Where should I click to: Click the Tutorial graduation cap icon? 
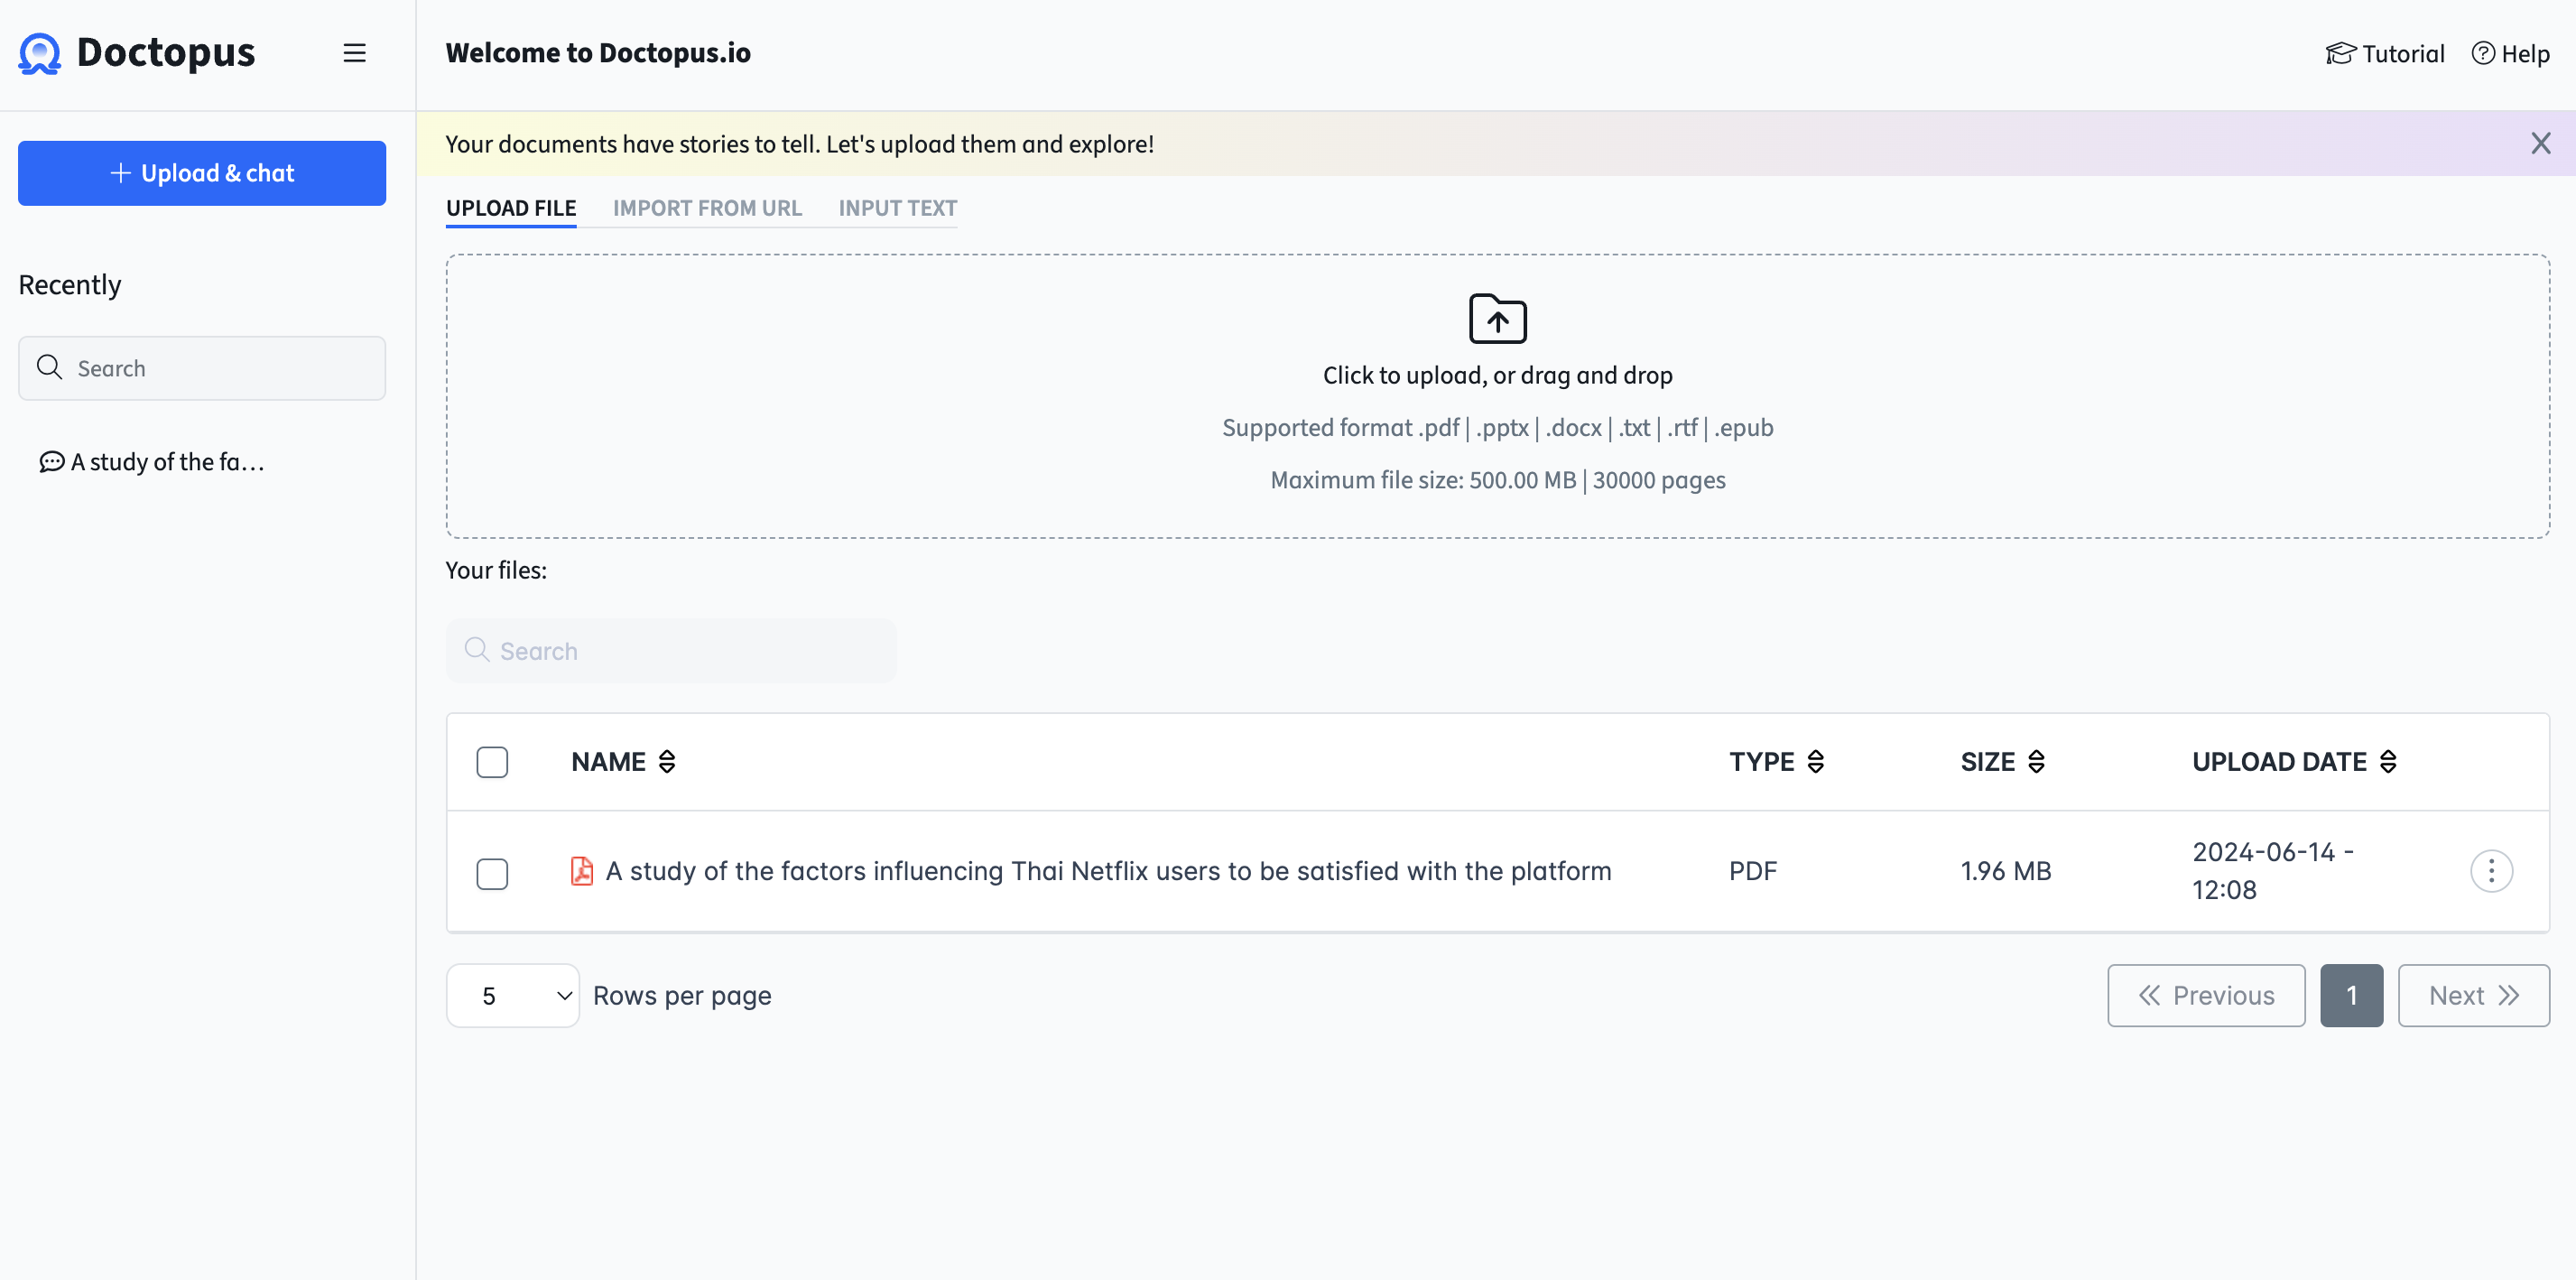coord(2340,52)
